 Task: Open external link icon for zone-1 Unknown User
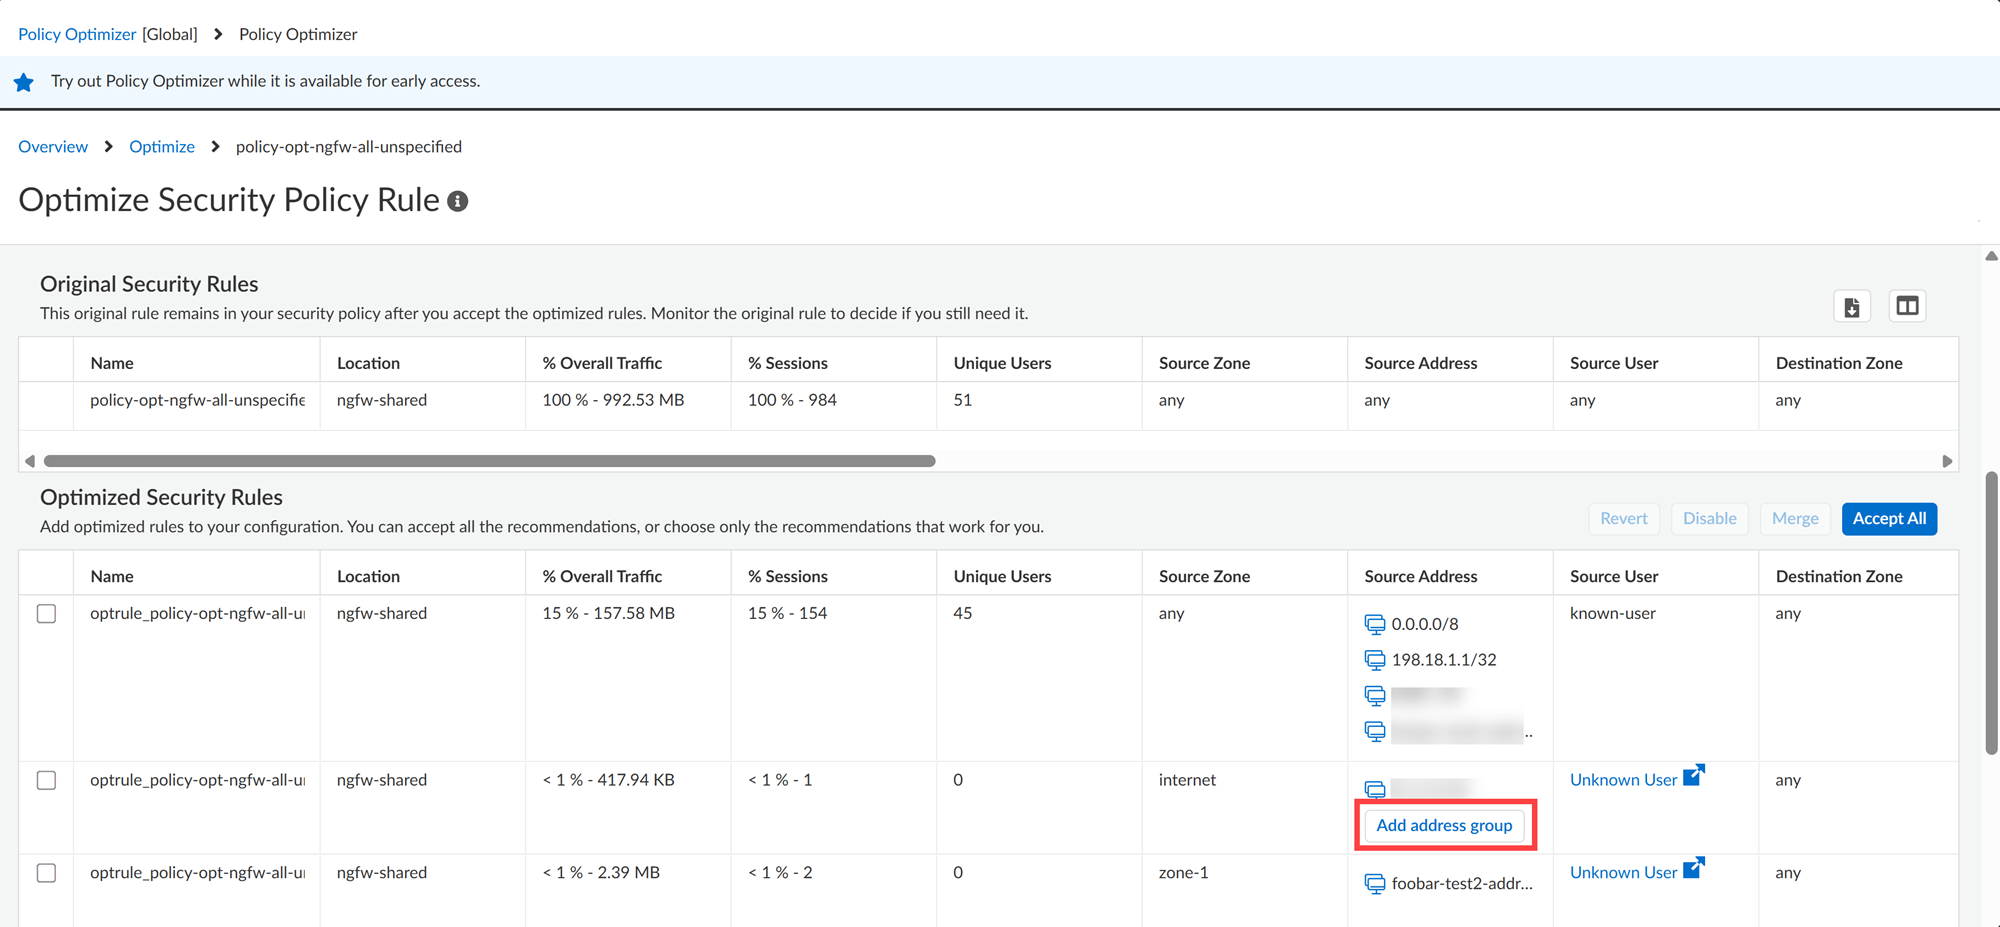click(x=1693, y=869)
